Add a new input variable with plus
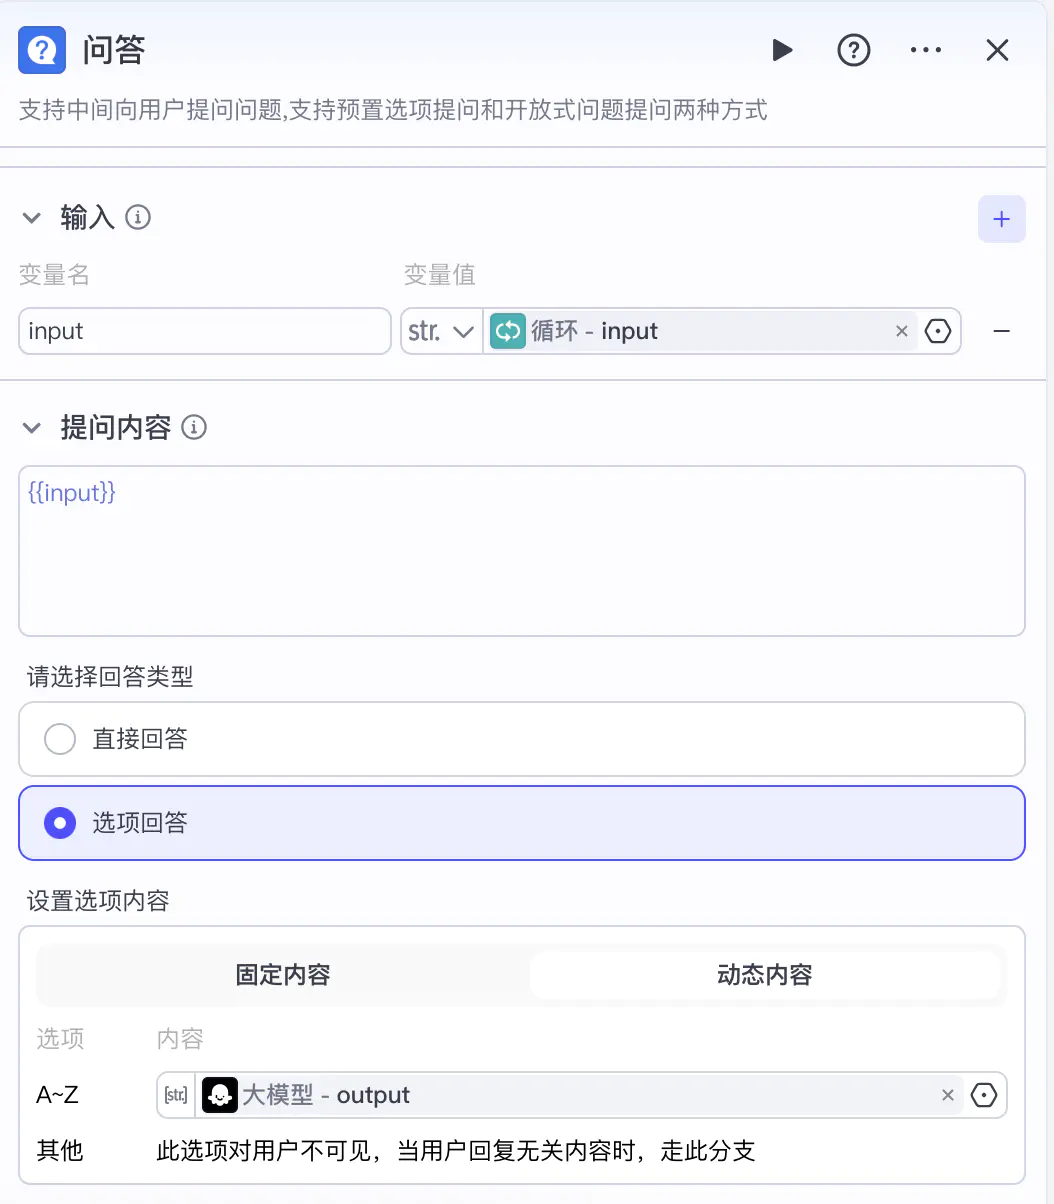The image size is (1054, 1204). click(1002, 219)
